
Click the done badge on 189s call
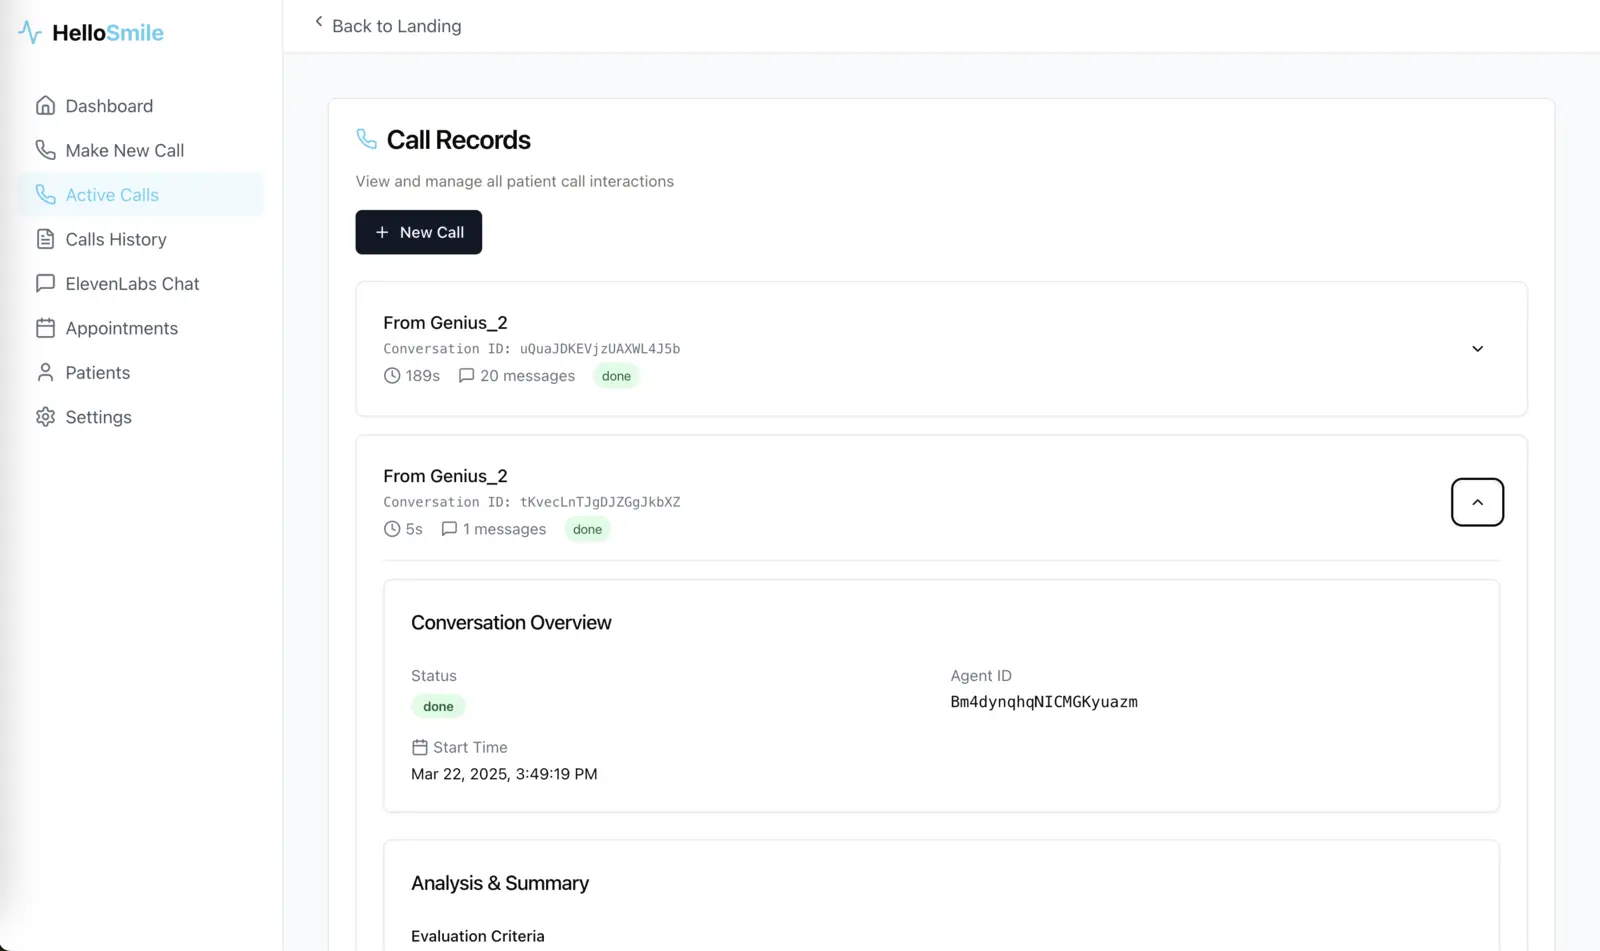point(616,376)
